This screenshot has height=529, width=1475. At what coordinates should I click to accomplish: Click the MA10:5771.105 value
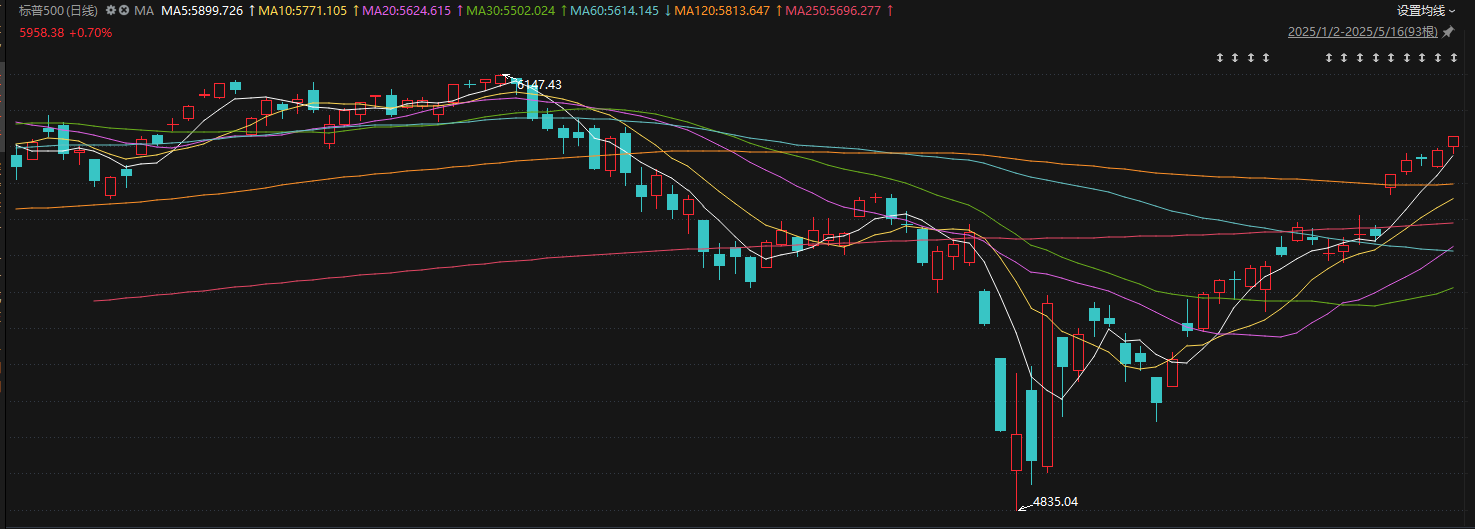tap(302, 10)
